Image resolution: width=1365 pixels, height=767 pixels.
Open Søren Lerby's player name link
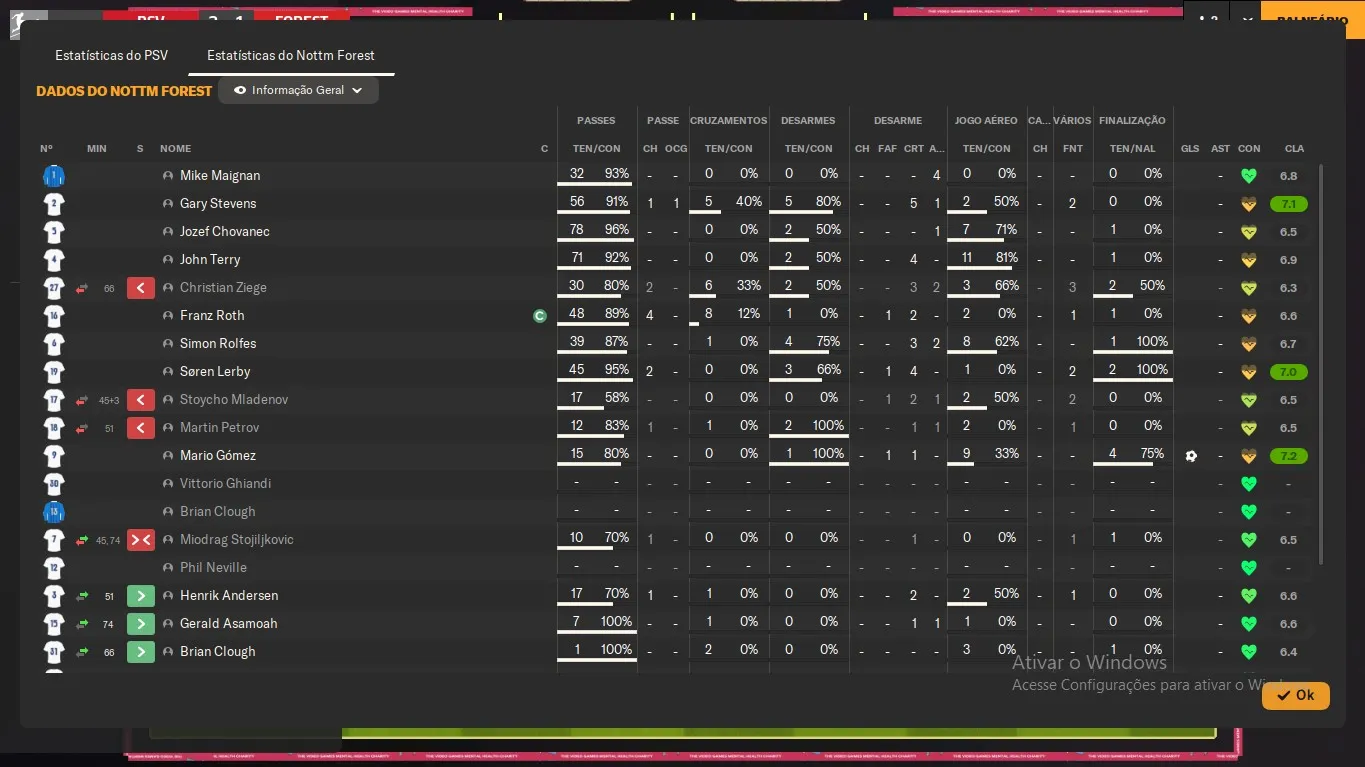pos(215,372)
